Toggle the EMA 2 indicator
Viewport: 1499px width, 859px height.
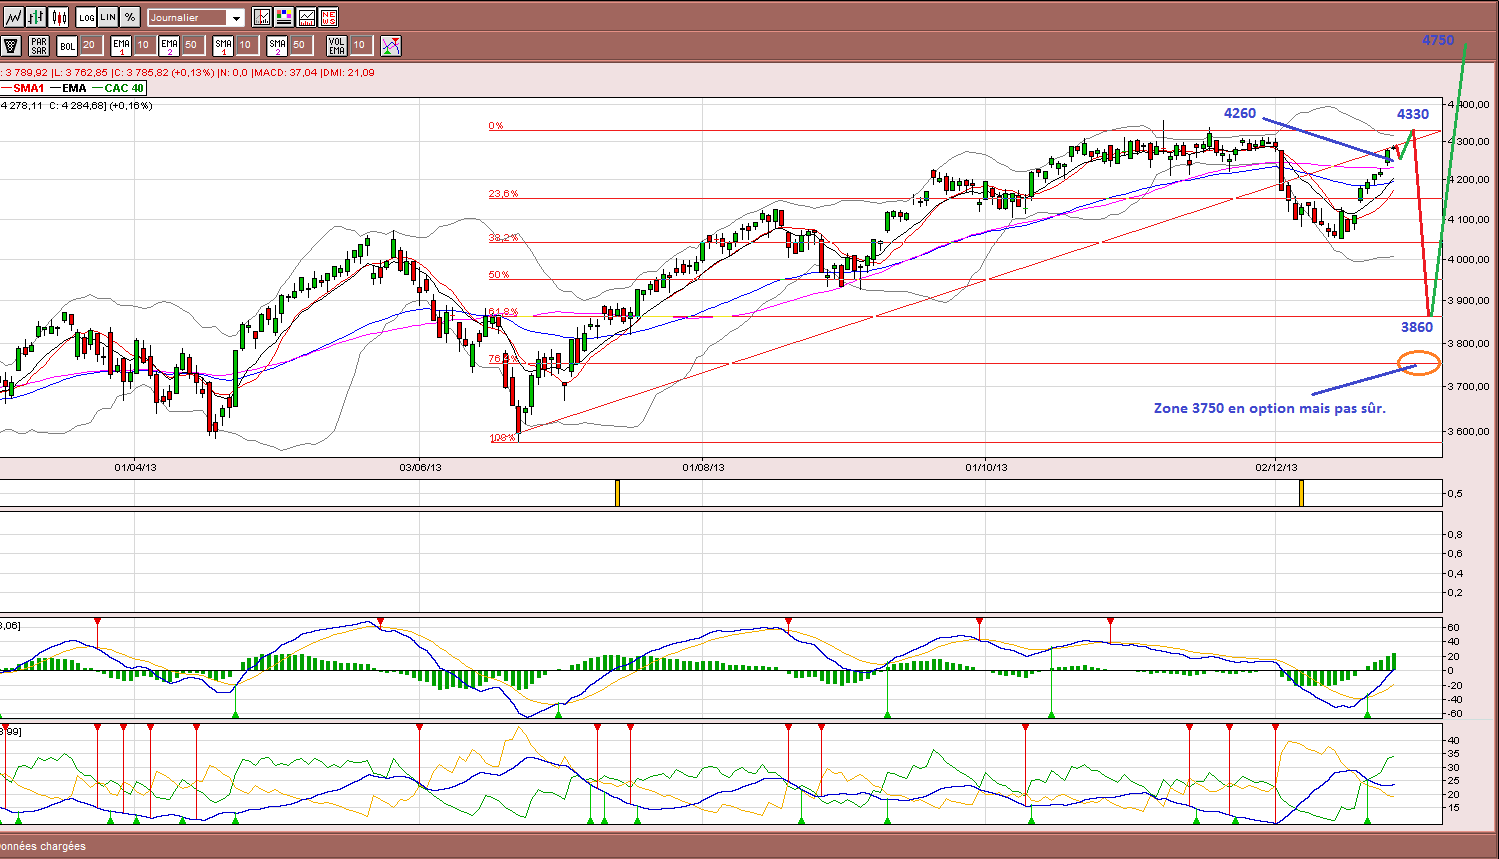(x=169, y=45)
